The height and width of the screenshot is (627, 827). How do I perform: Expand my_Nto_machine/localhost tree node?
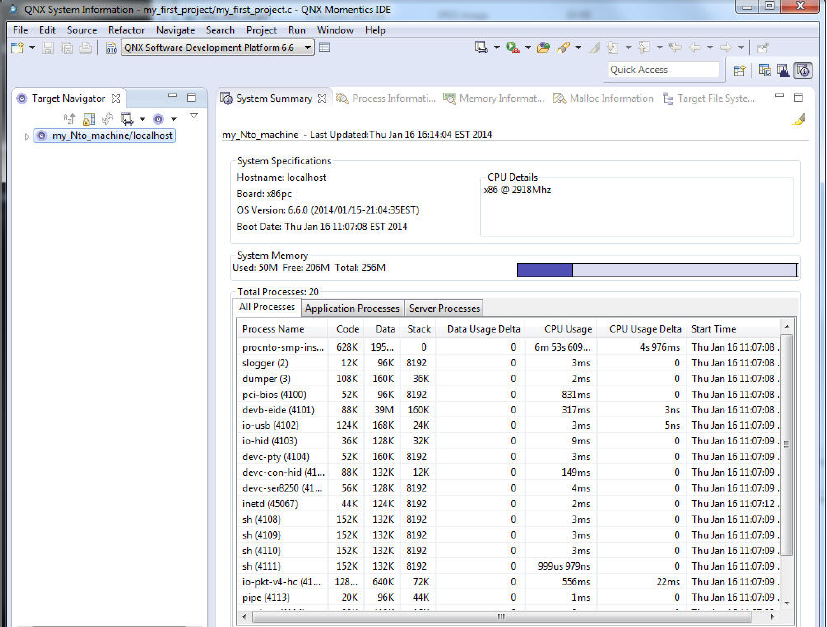[26, 137]
